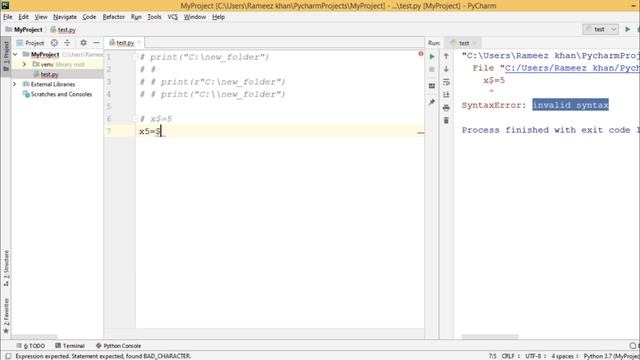Image resolution: width=640 pixels, height=360 pixels.
Task: Open the Code menu
Action: click(x=89, y=17)
